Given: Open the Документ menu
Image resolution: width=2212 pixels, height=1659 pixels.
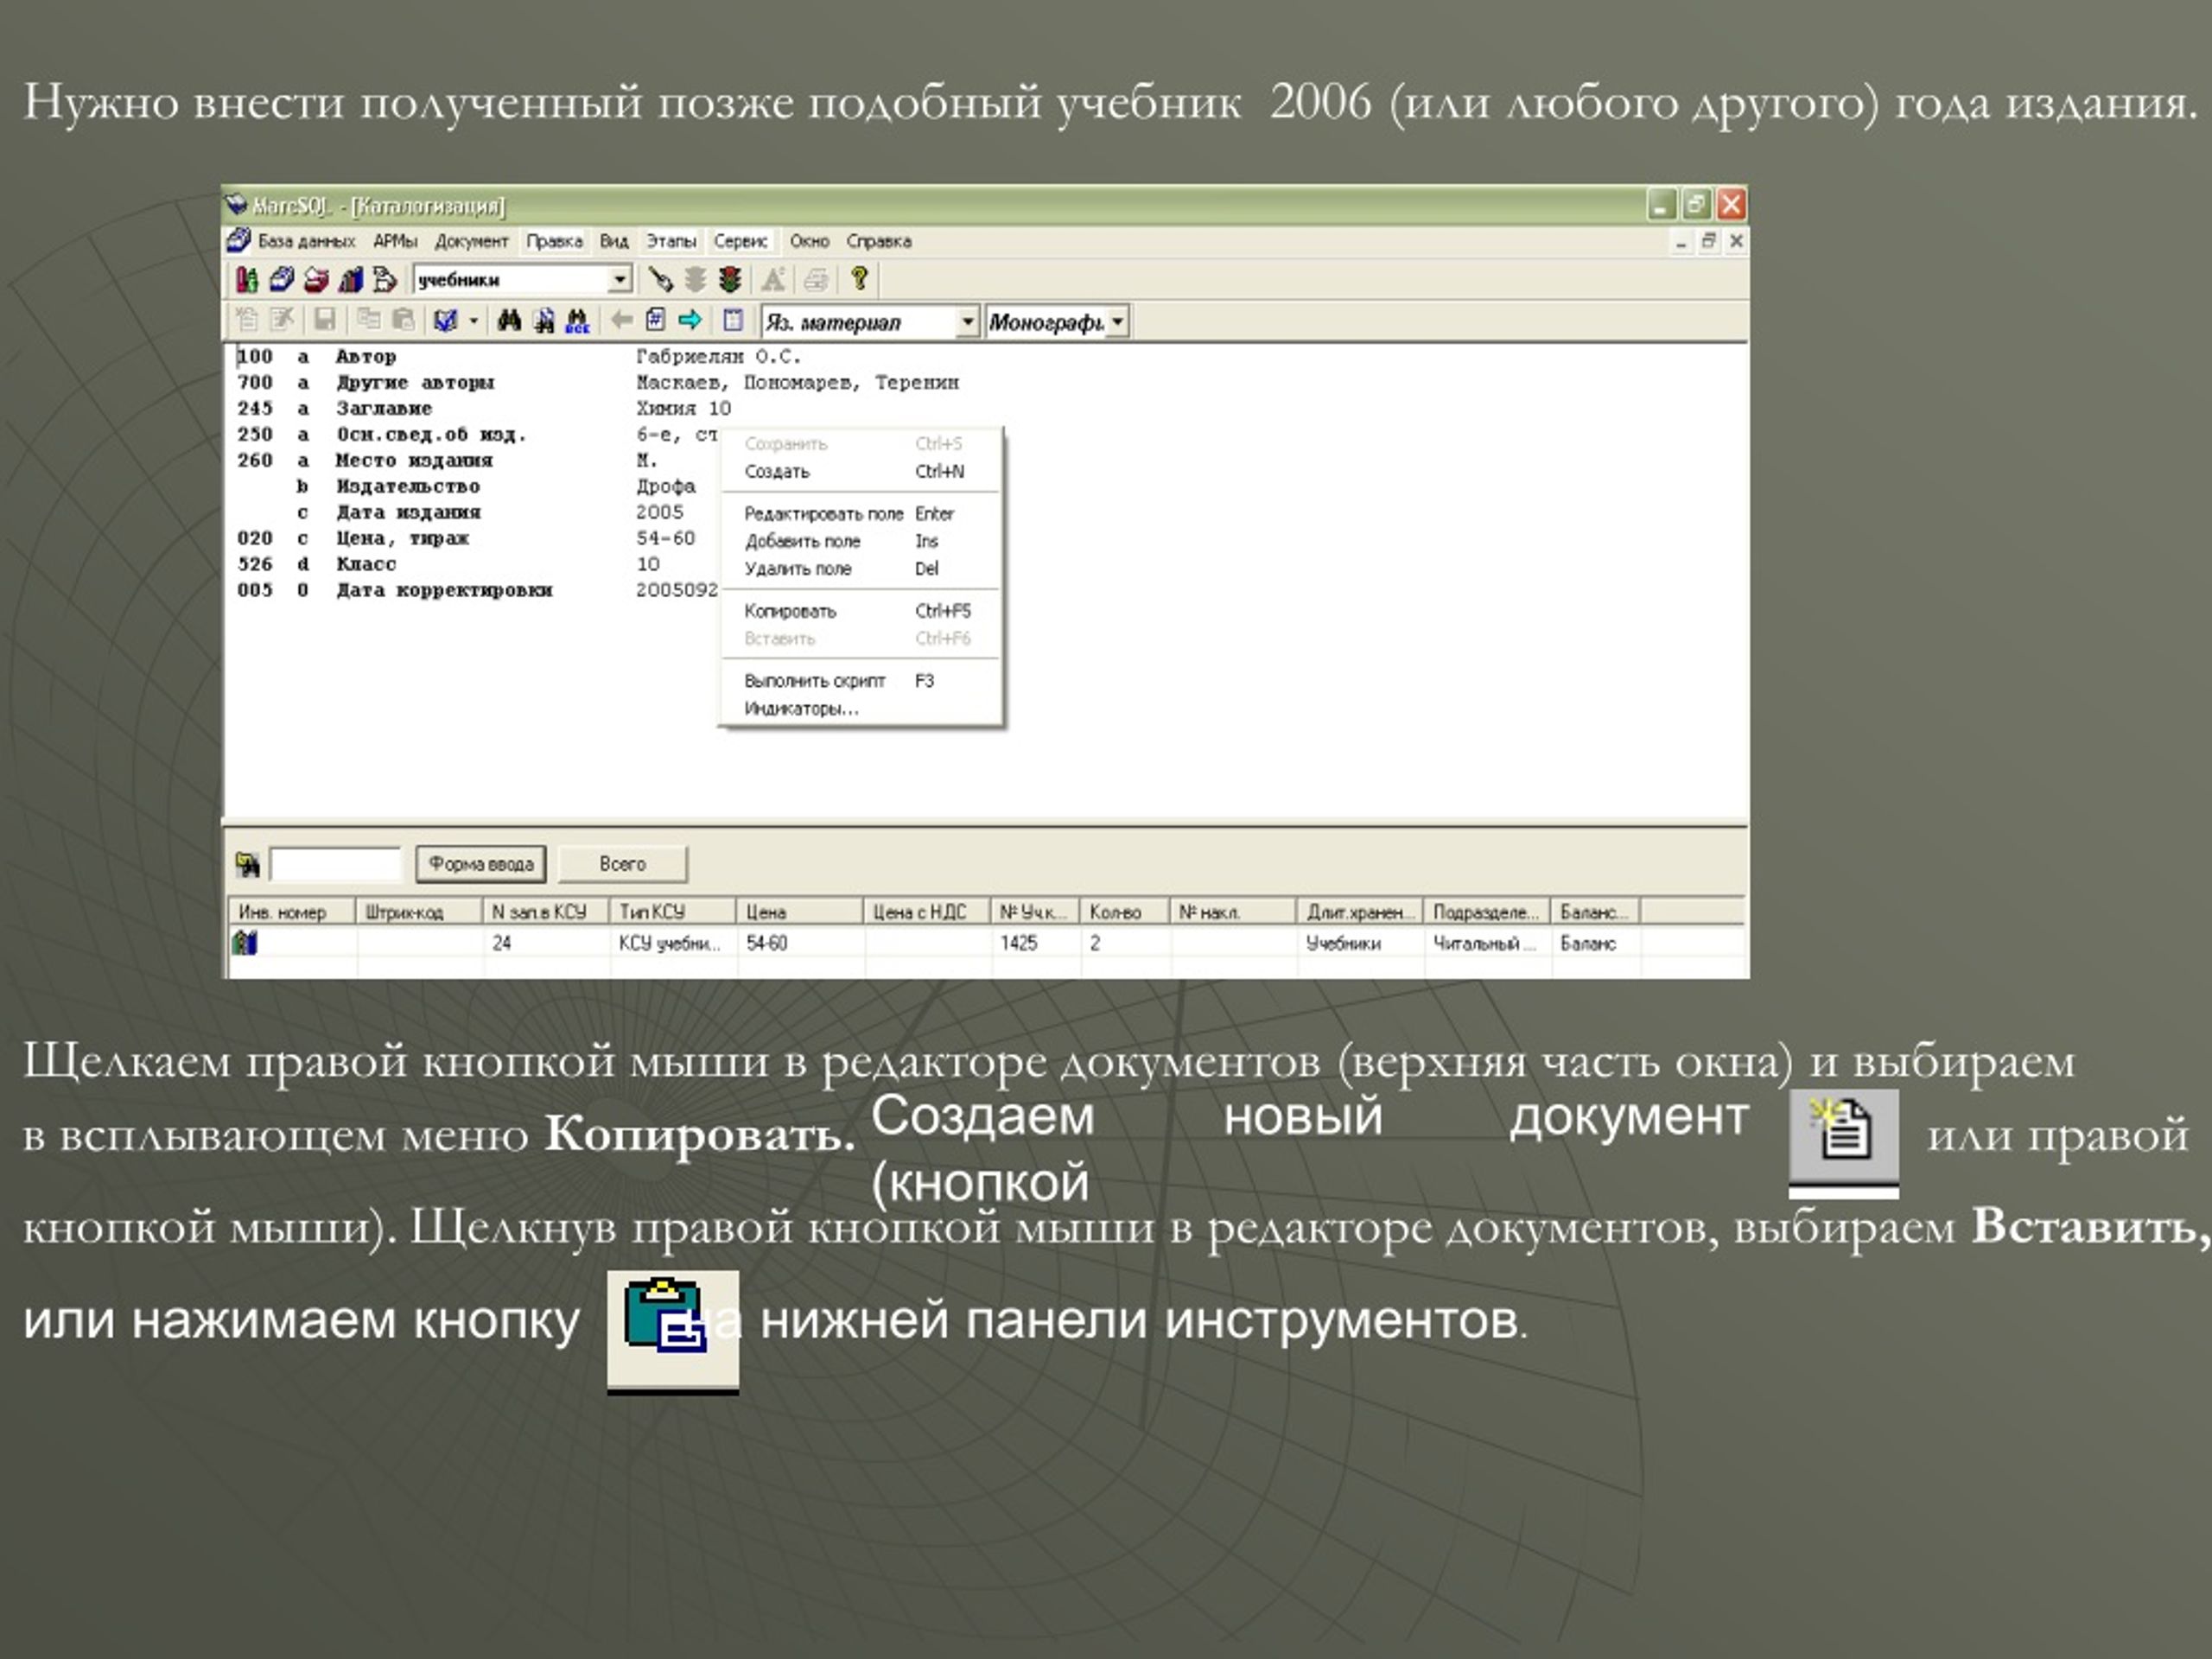Looking at the screenshot, I should 471,241.
